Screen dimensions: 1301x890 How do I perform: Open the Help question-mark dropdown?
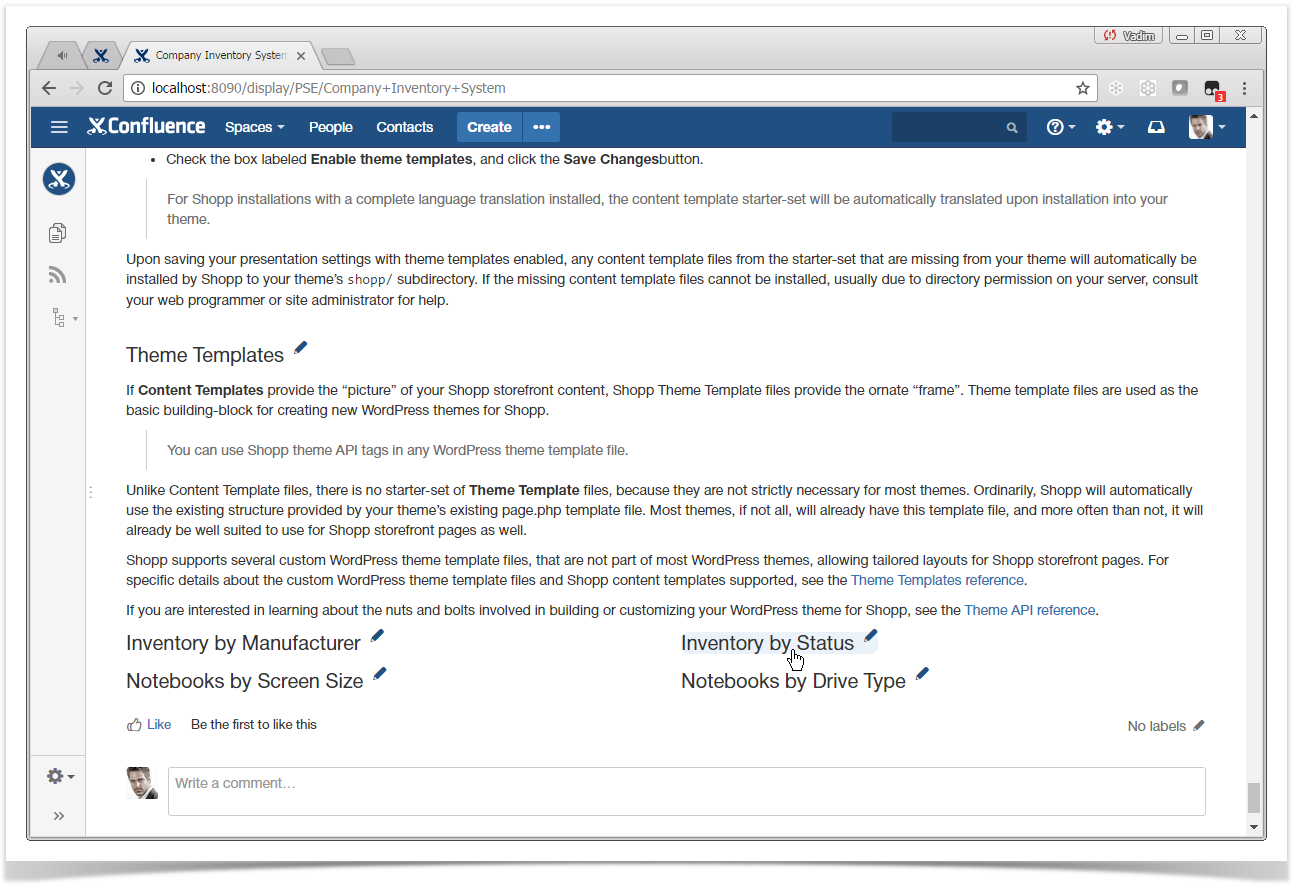pyautogui.click(x=1060, y=127)
